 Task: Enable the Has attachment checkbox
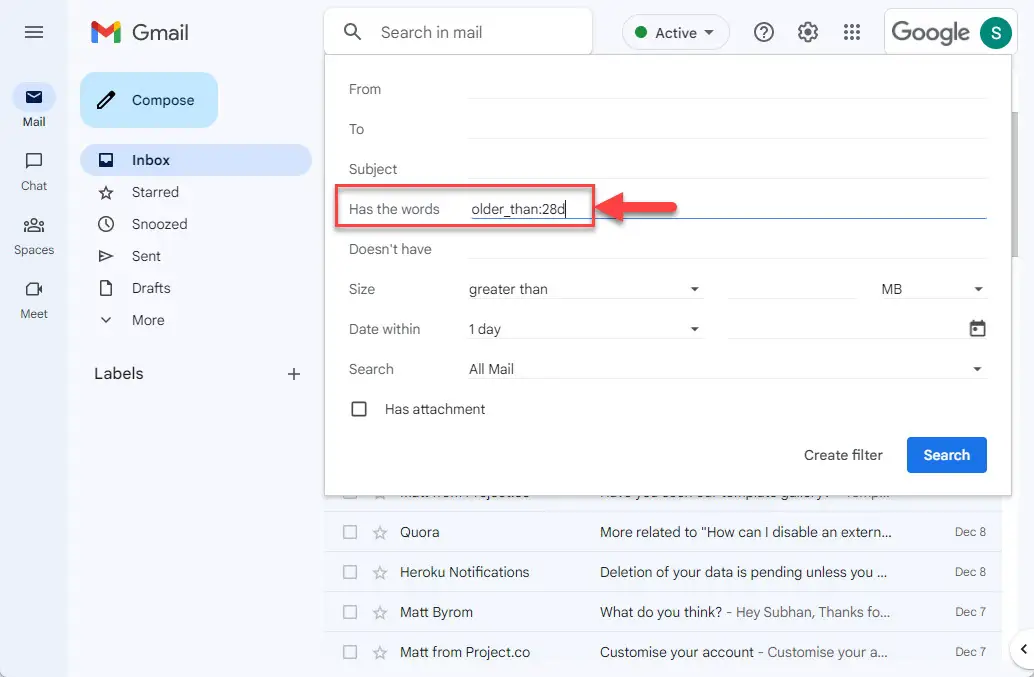pos(359,409)
